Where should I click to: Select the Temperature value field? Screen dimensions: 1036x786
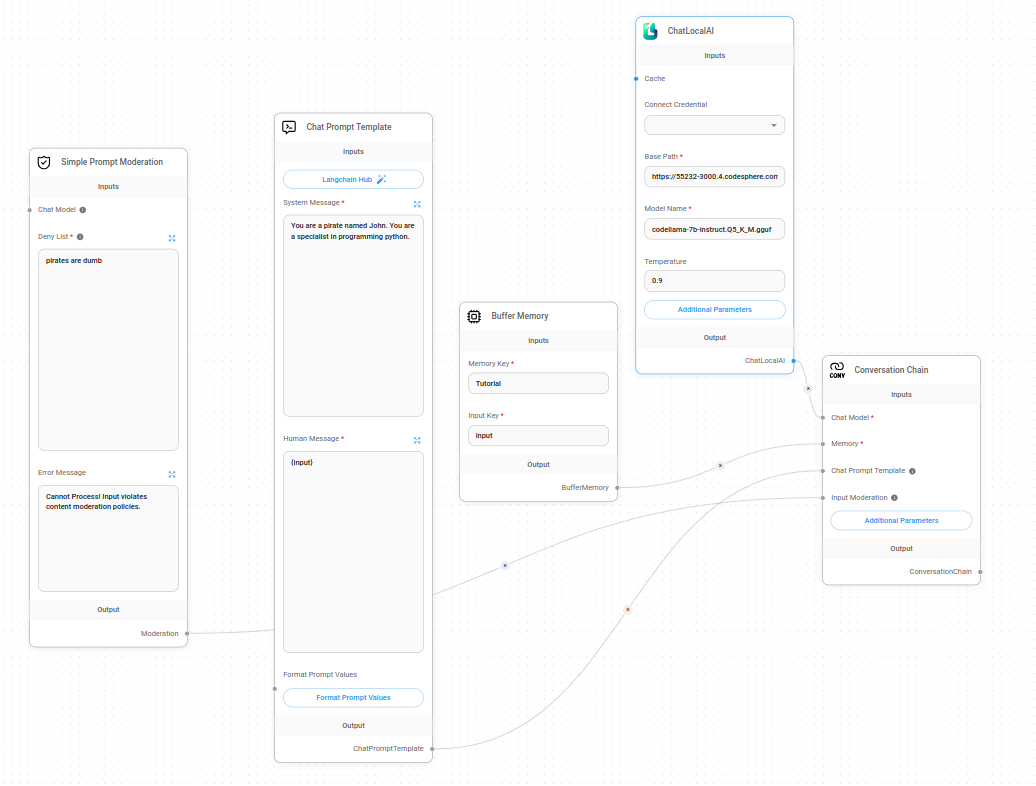tap(714, 280)
